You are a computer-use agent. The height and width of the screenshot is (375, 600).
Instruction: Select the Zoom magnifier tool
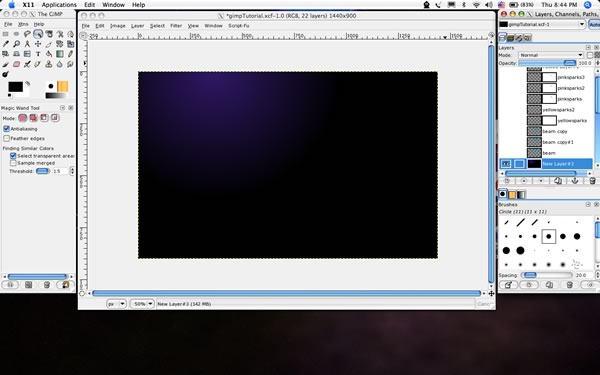(16, 44)
